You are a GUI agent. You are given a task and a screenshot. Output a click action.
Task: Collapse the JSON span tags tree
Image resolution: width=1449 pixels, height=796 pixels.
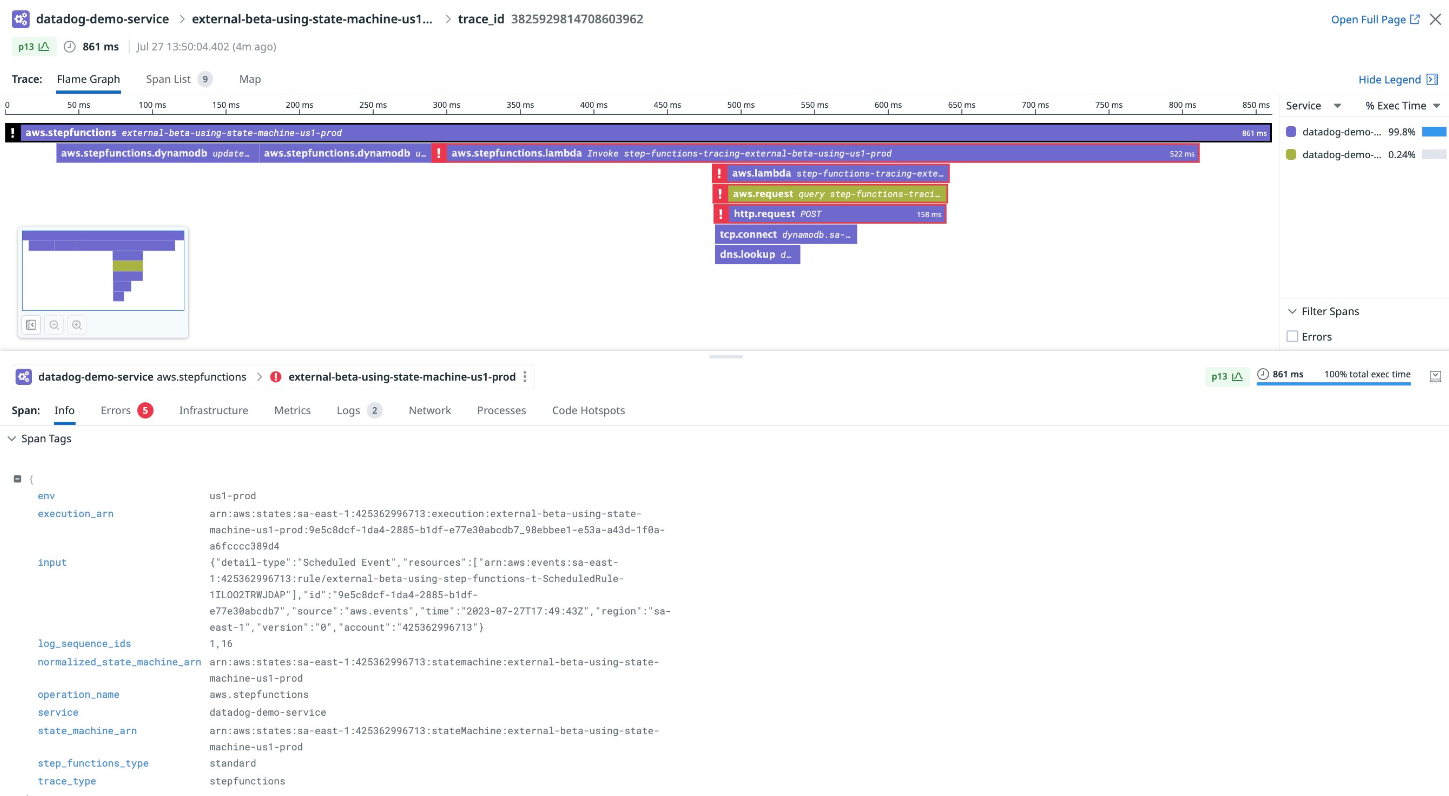18,479
